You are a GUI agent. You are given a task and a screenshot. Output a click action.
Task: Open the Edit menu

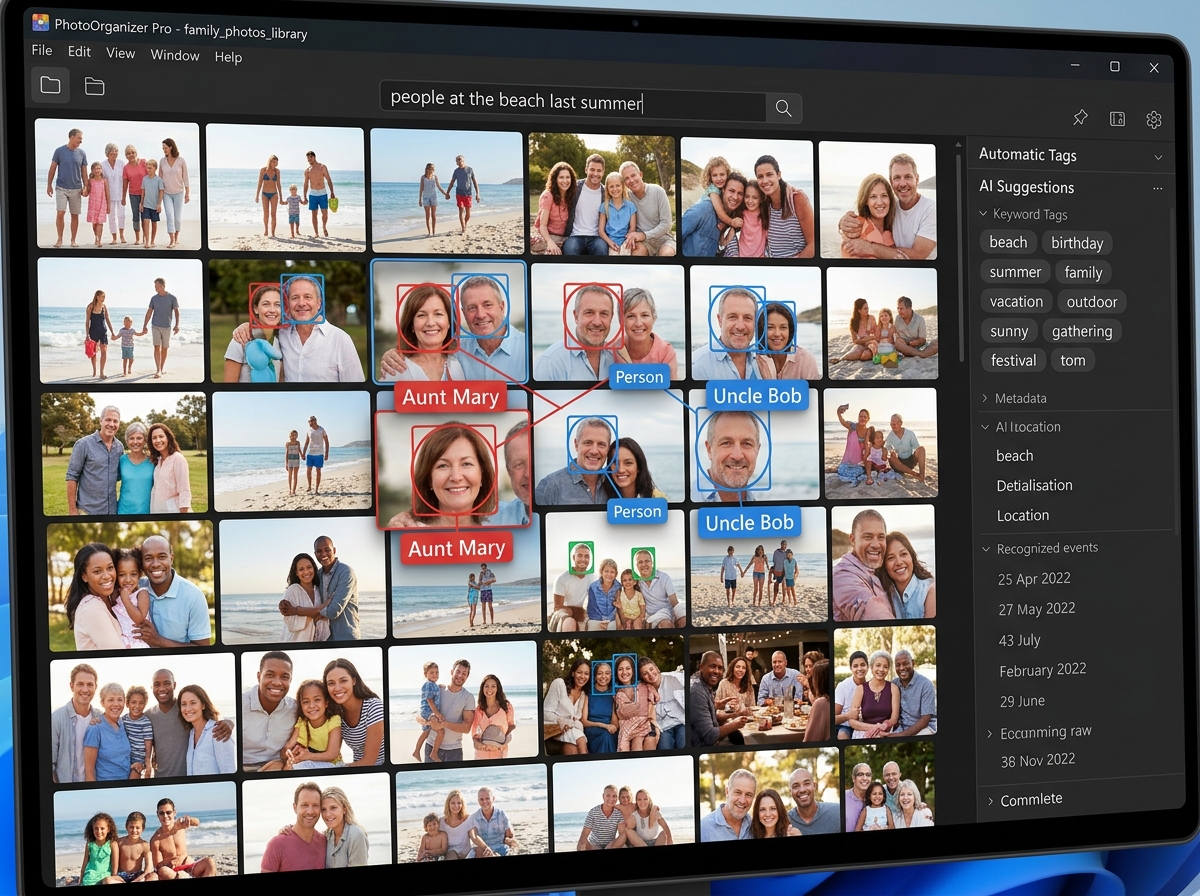click(x=79, y=52)
